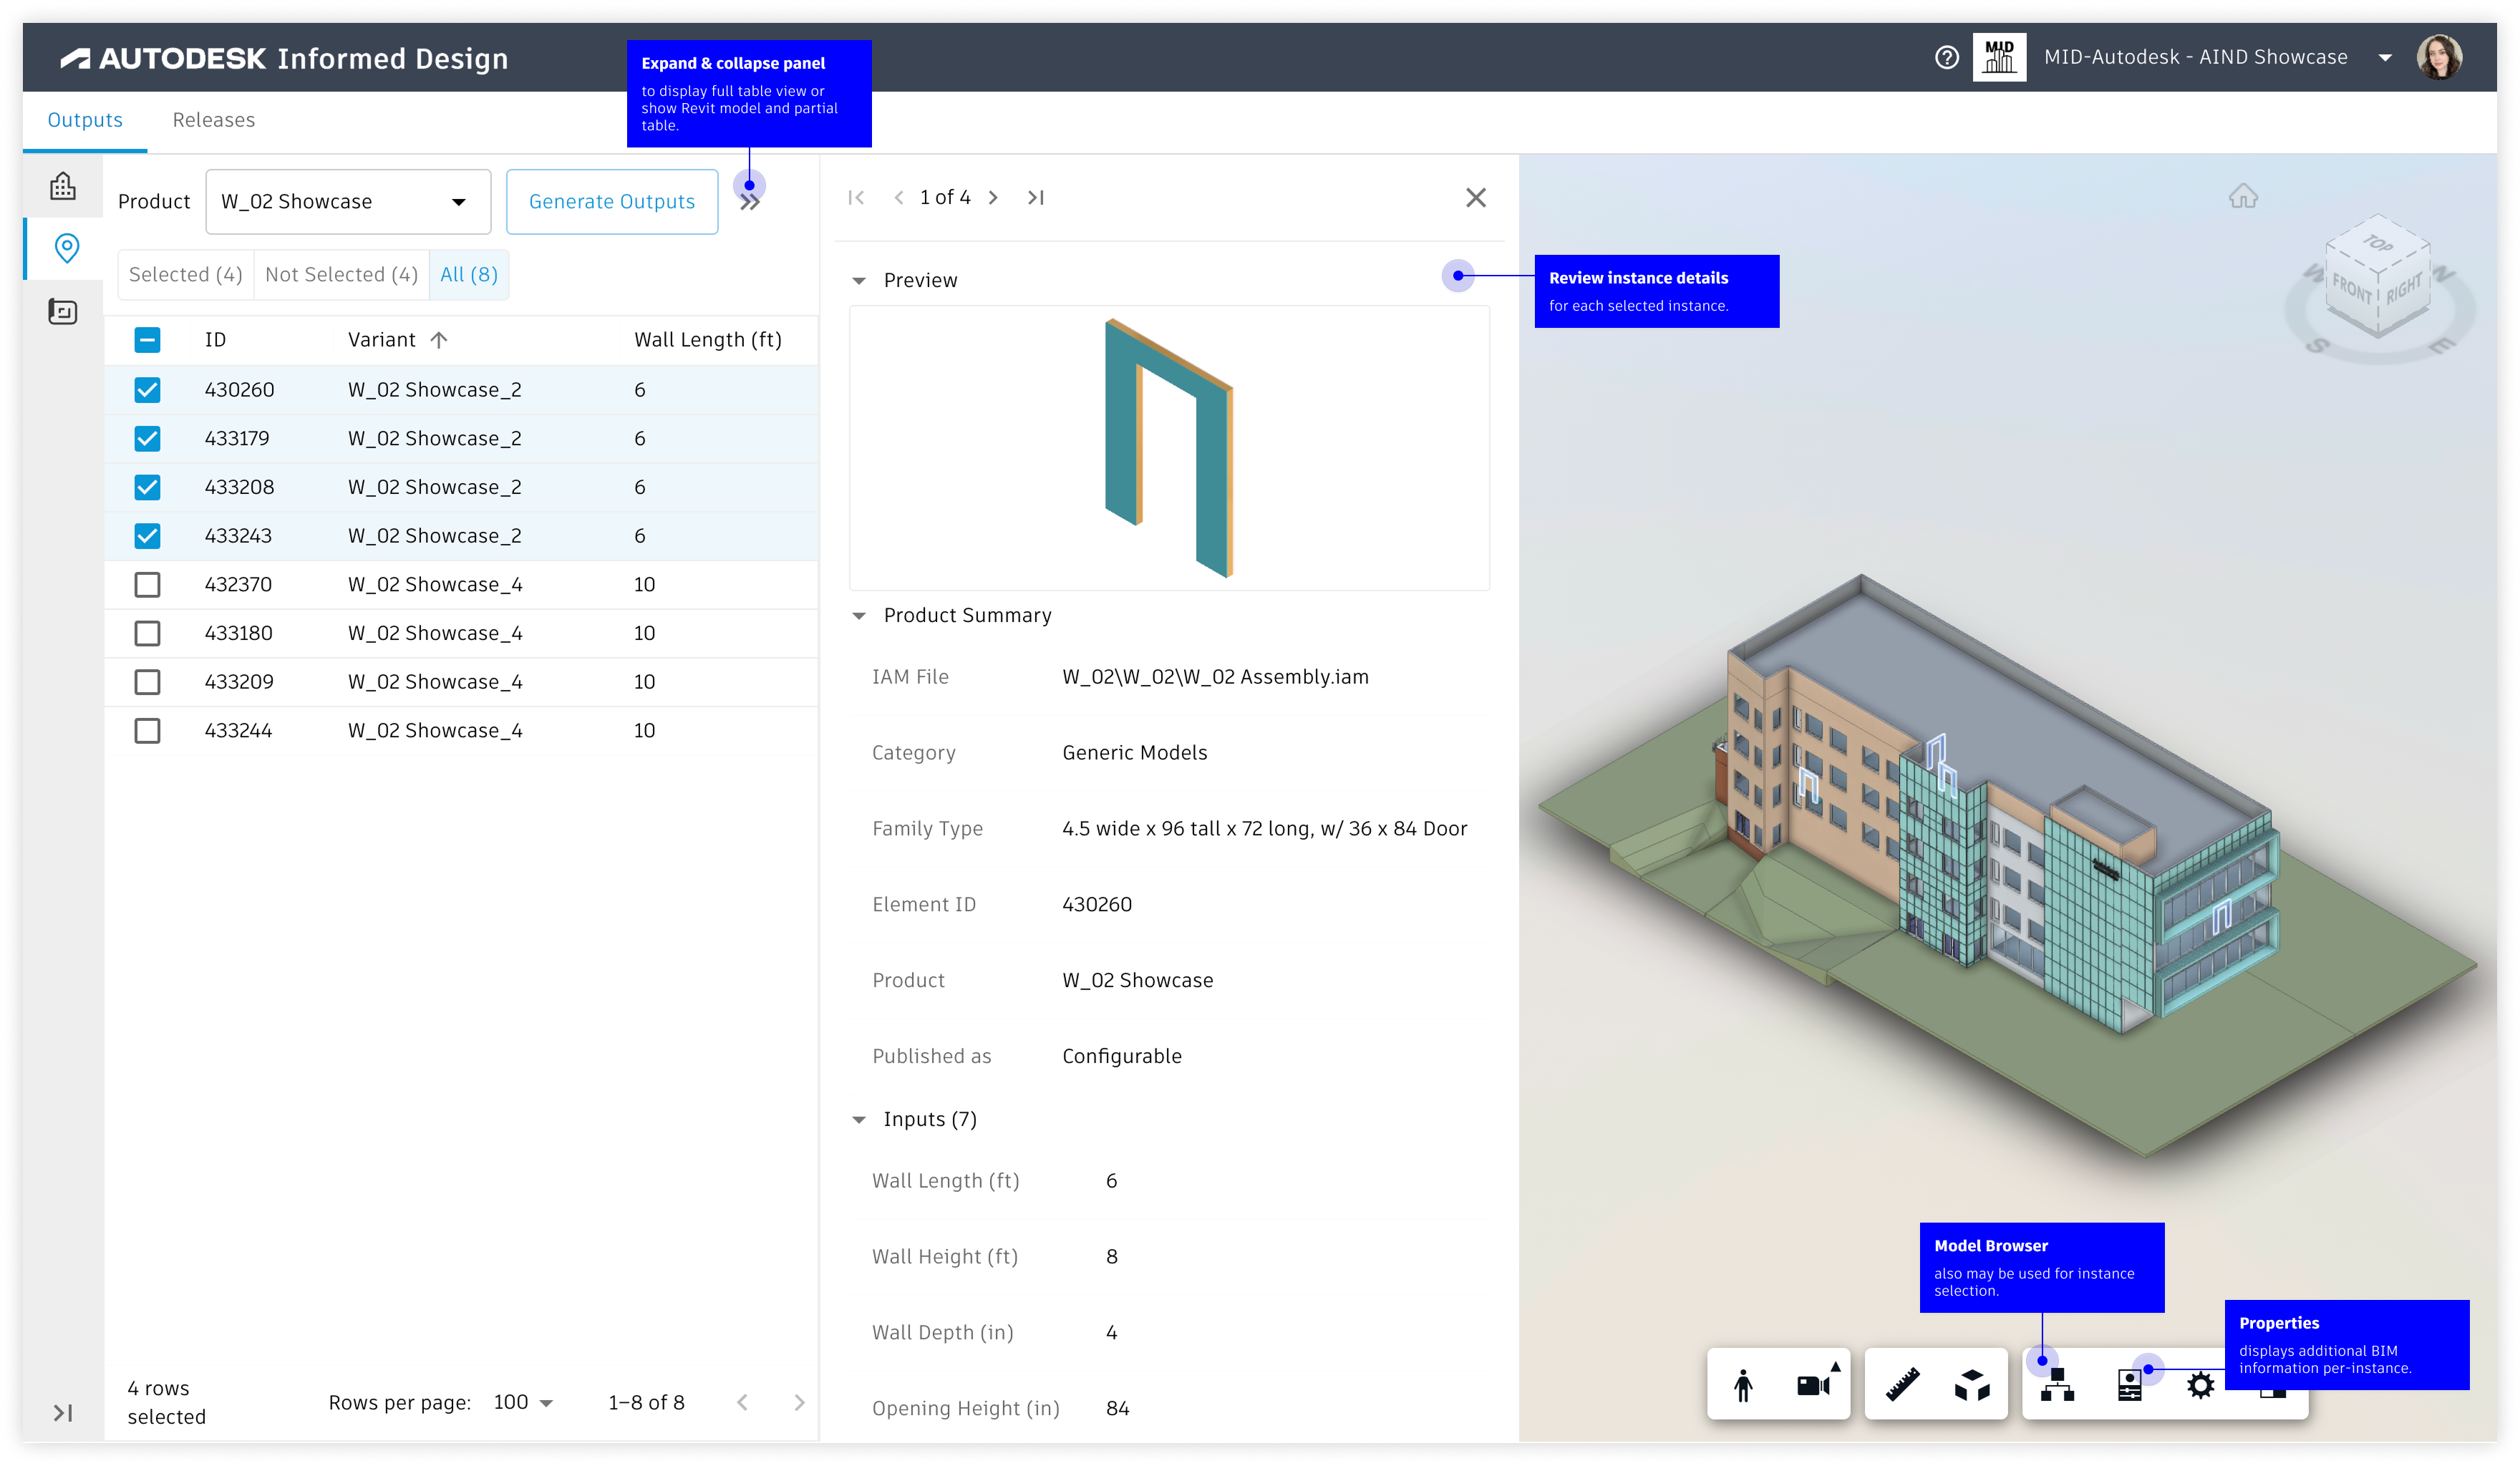2520x1466 pixels.
Task: Open viewer Settings gear
Action: coord(2200,1385)
